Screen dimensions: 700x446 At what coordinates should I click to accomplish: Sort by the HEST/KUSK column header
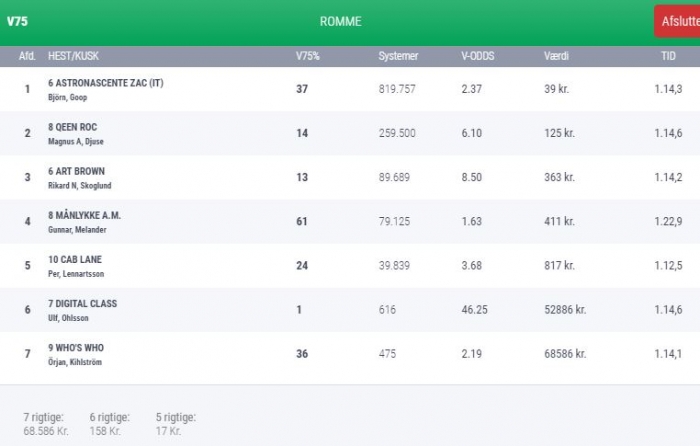click(72, 57)
